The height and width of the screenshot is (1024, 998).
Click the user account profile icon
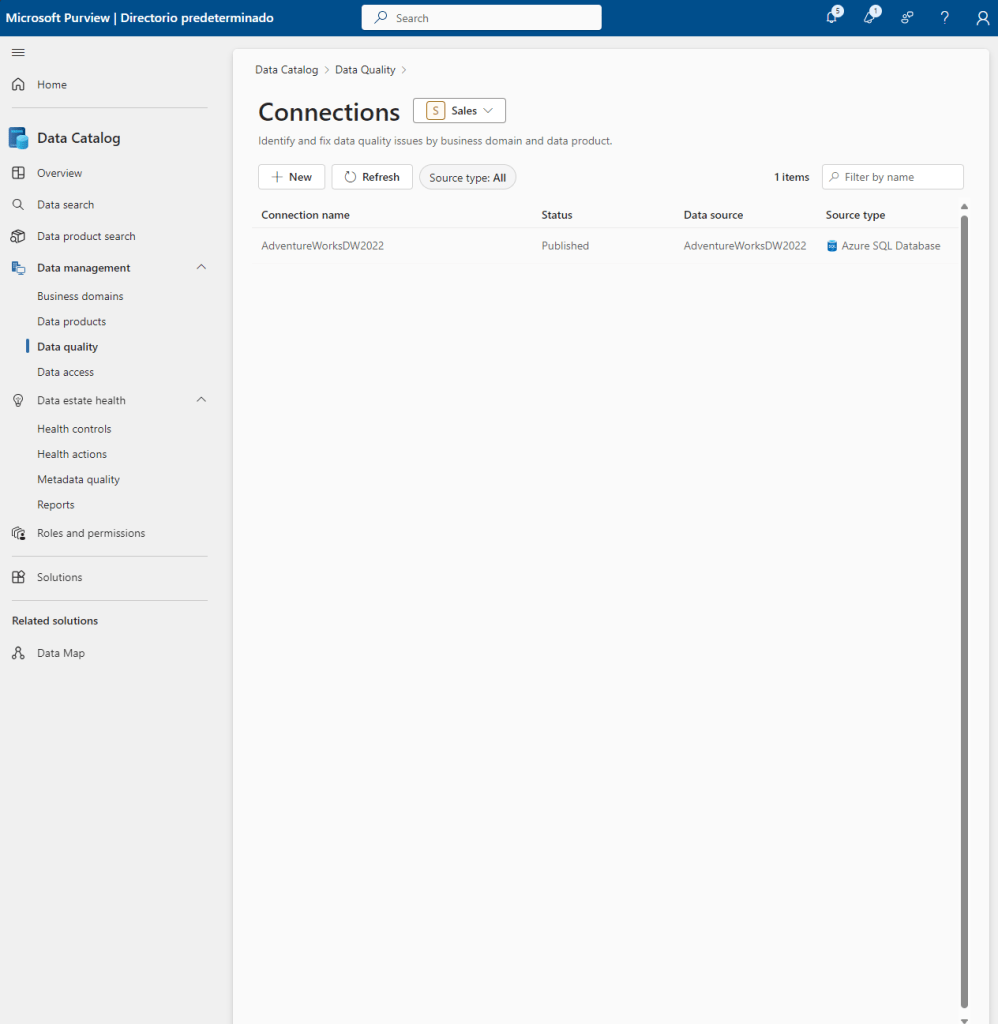click(x=982, y=18)
